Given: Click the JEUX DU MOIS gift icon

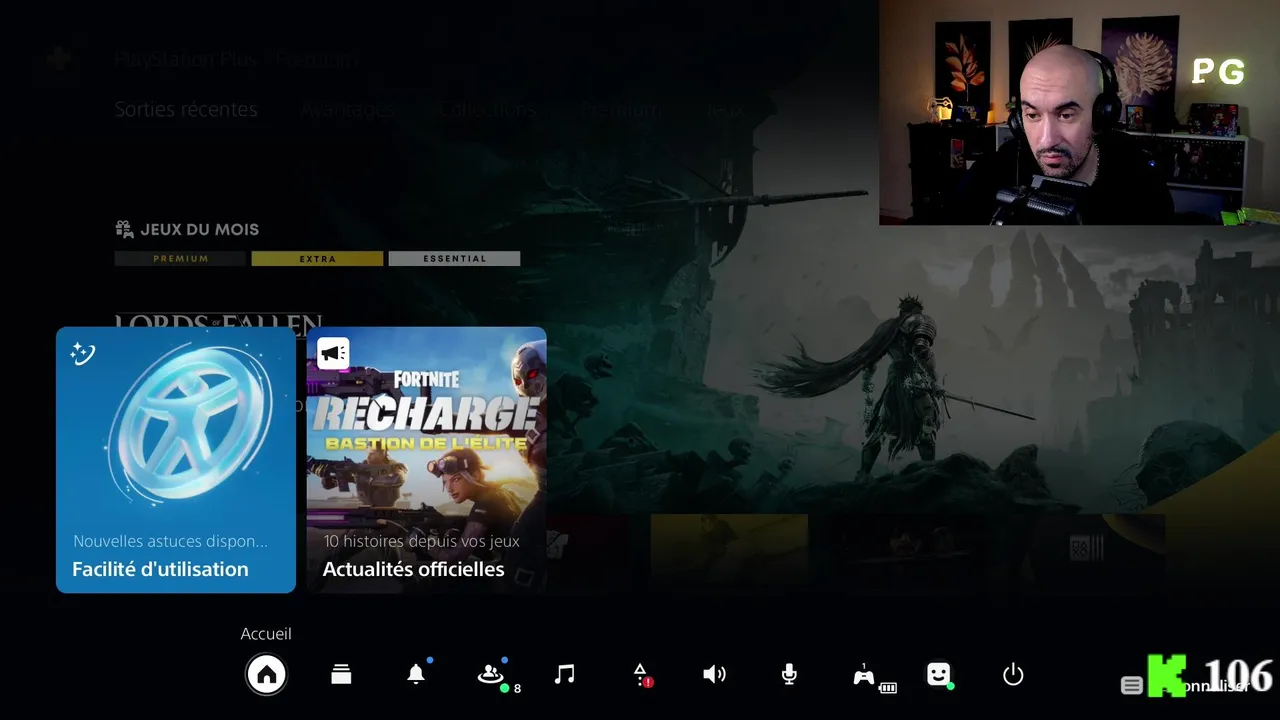Looking at the screenshot, I should point(124,229).
